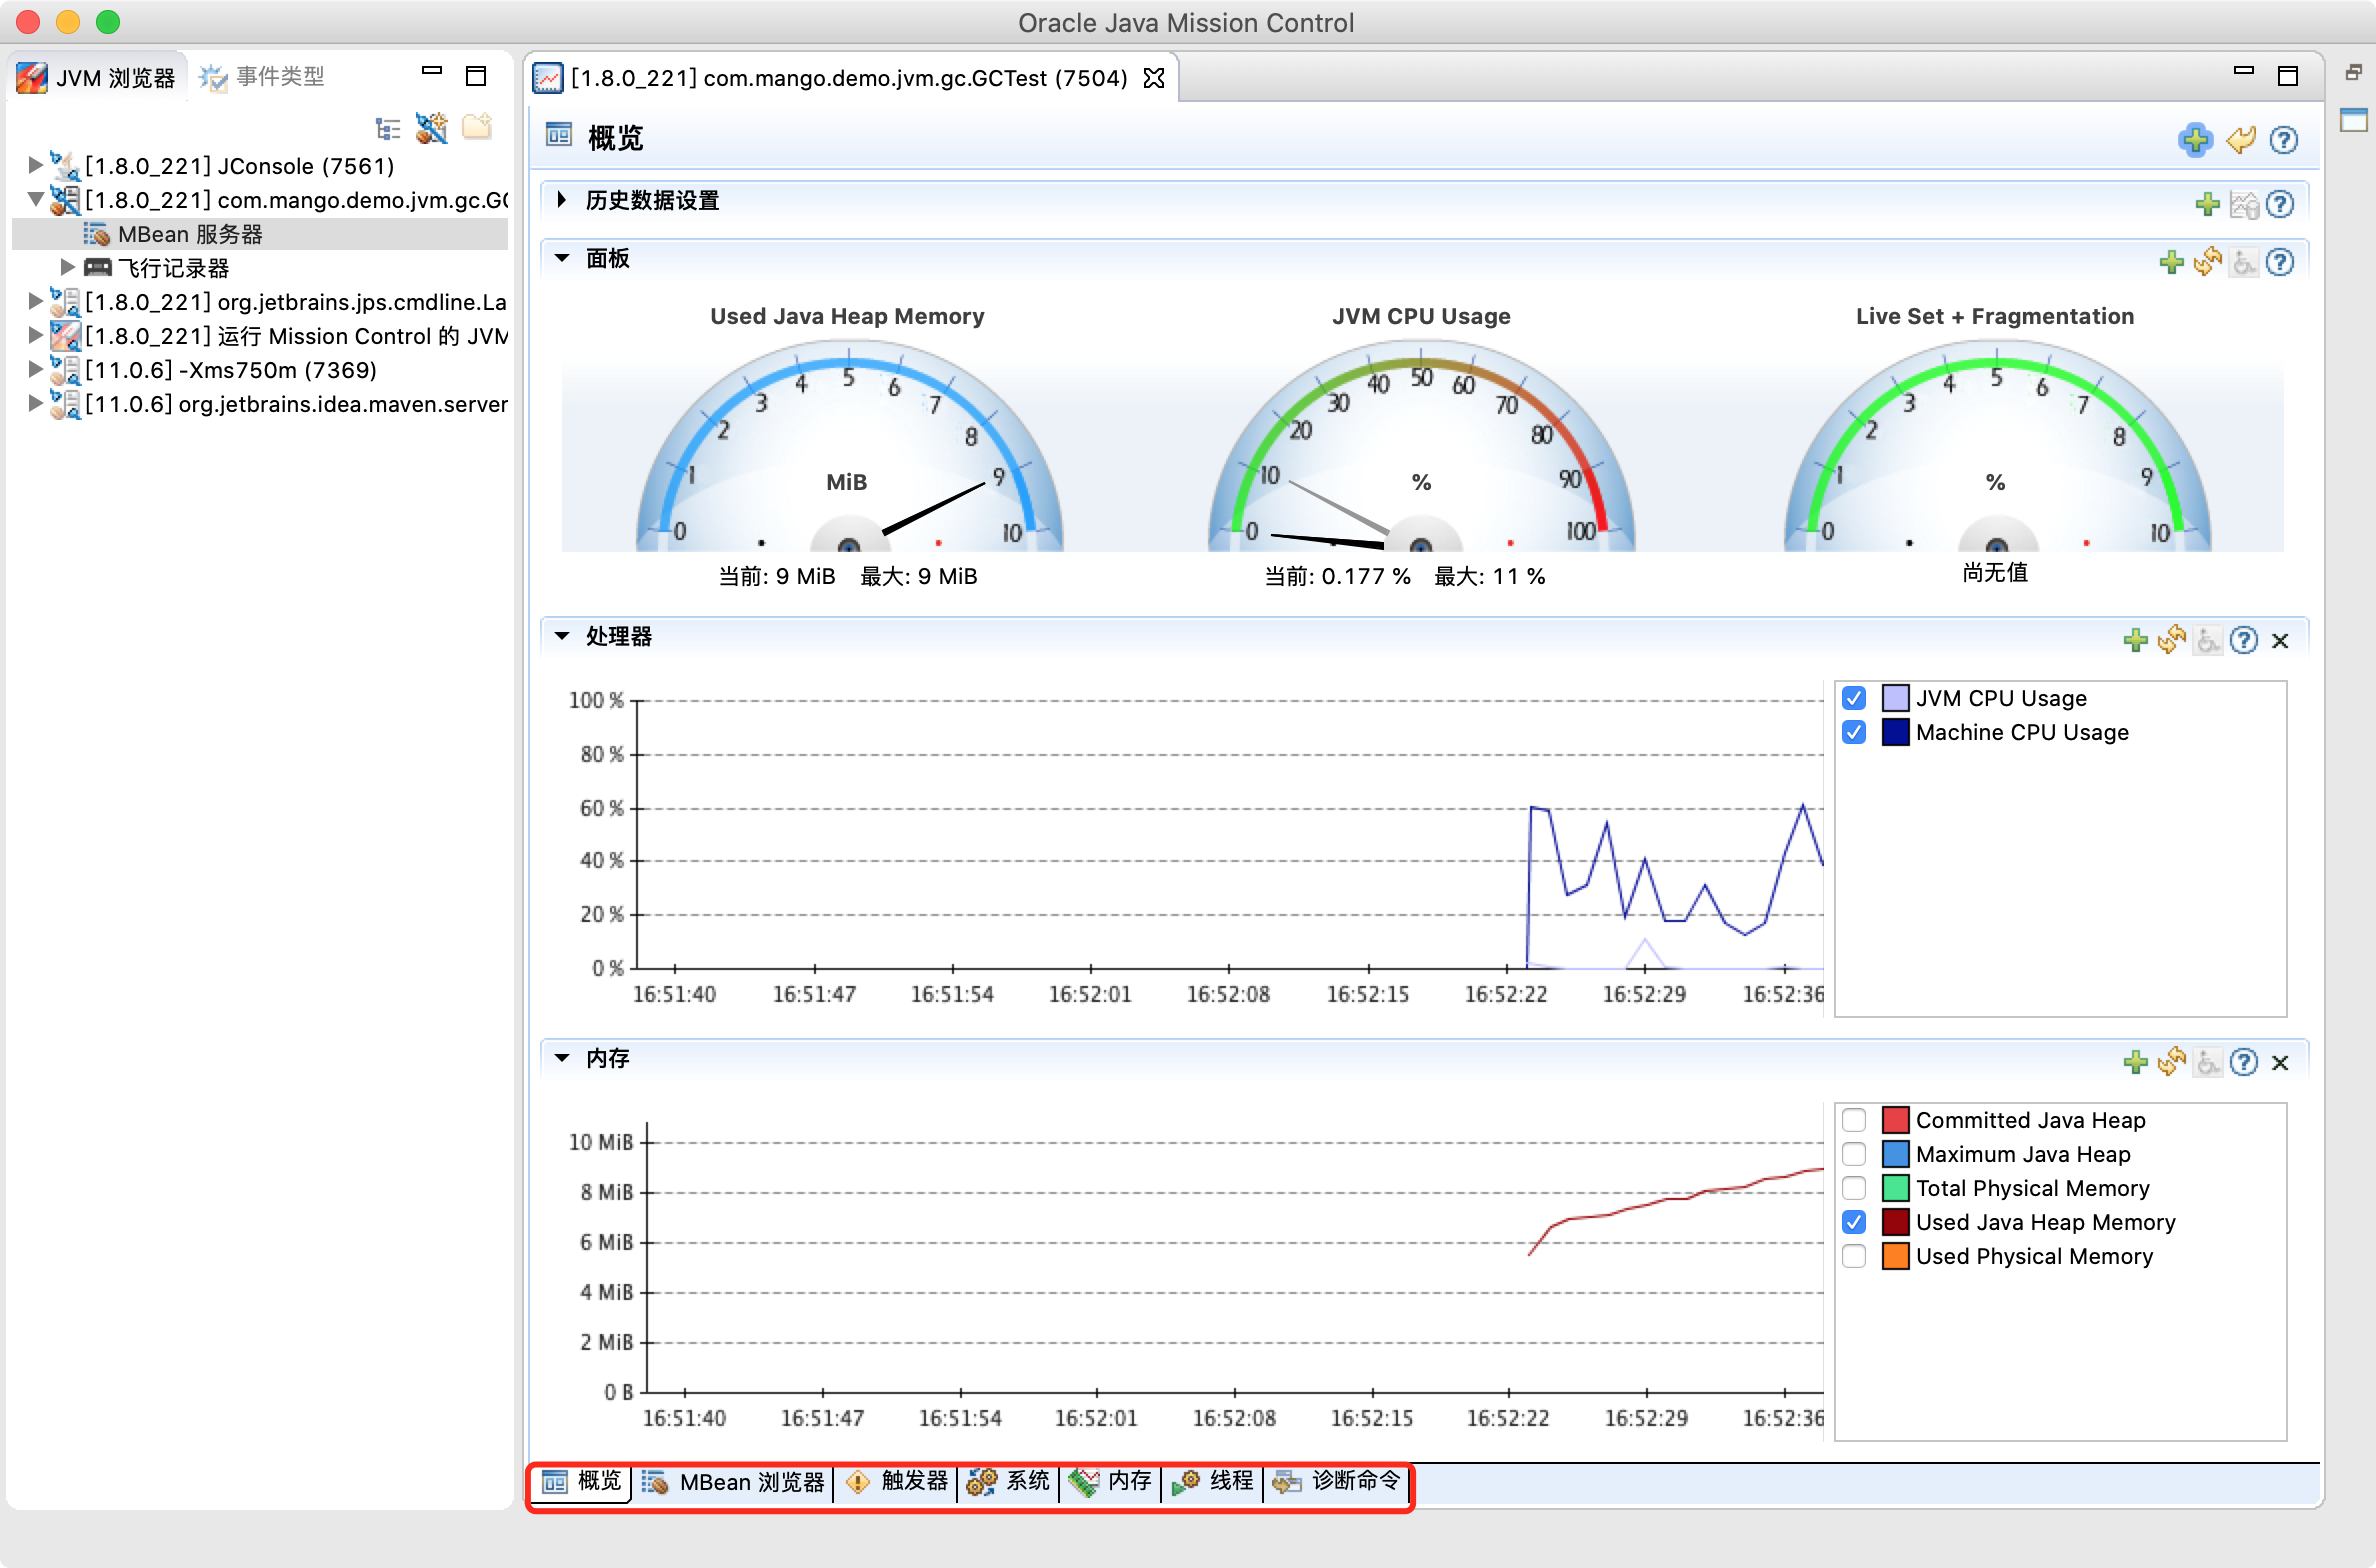2376x1568 pixels.
Task: Add attribute to 内存 chart
Action: coord(2136,1062)
